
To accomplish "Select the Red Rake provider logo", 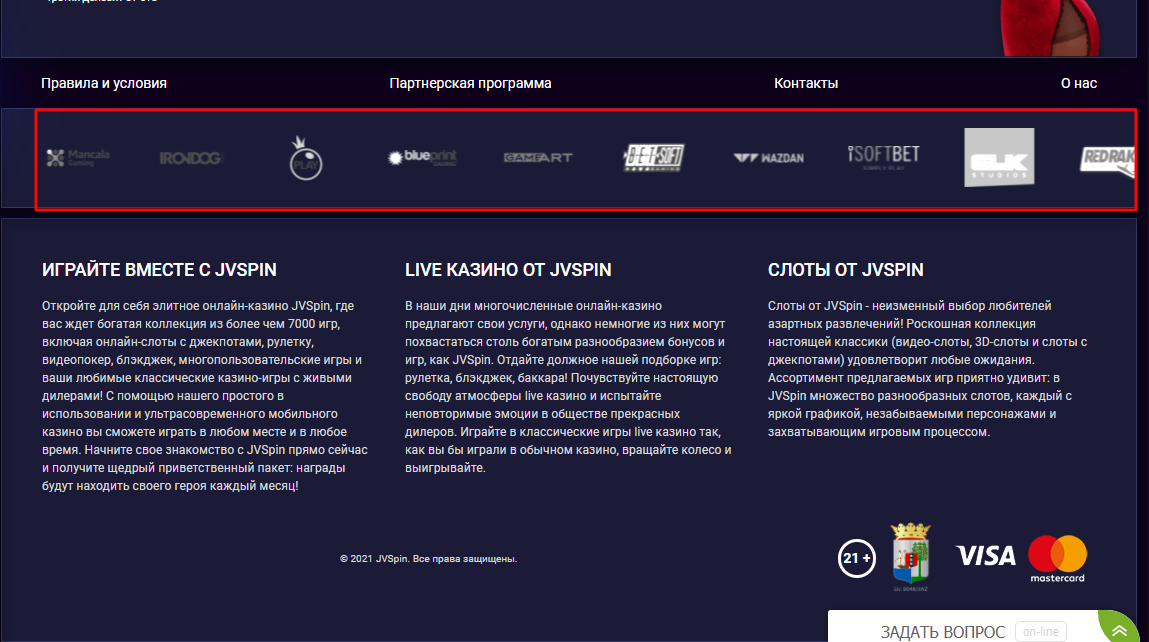I will click(x=1108, y=160).
